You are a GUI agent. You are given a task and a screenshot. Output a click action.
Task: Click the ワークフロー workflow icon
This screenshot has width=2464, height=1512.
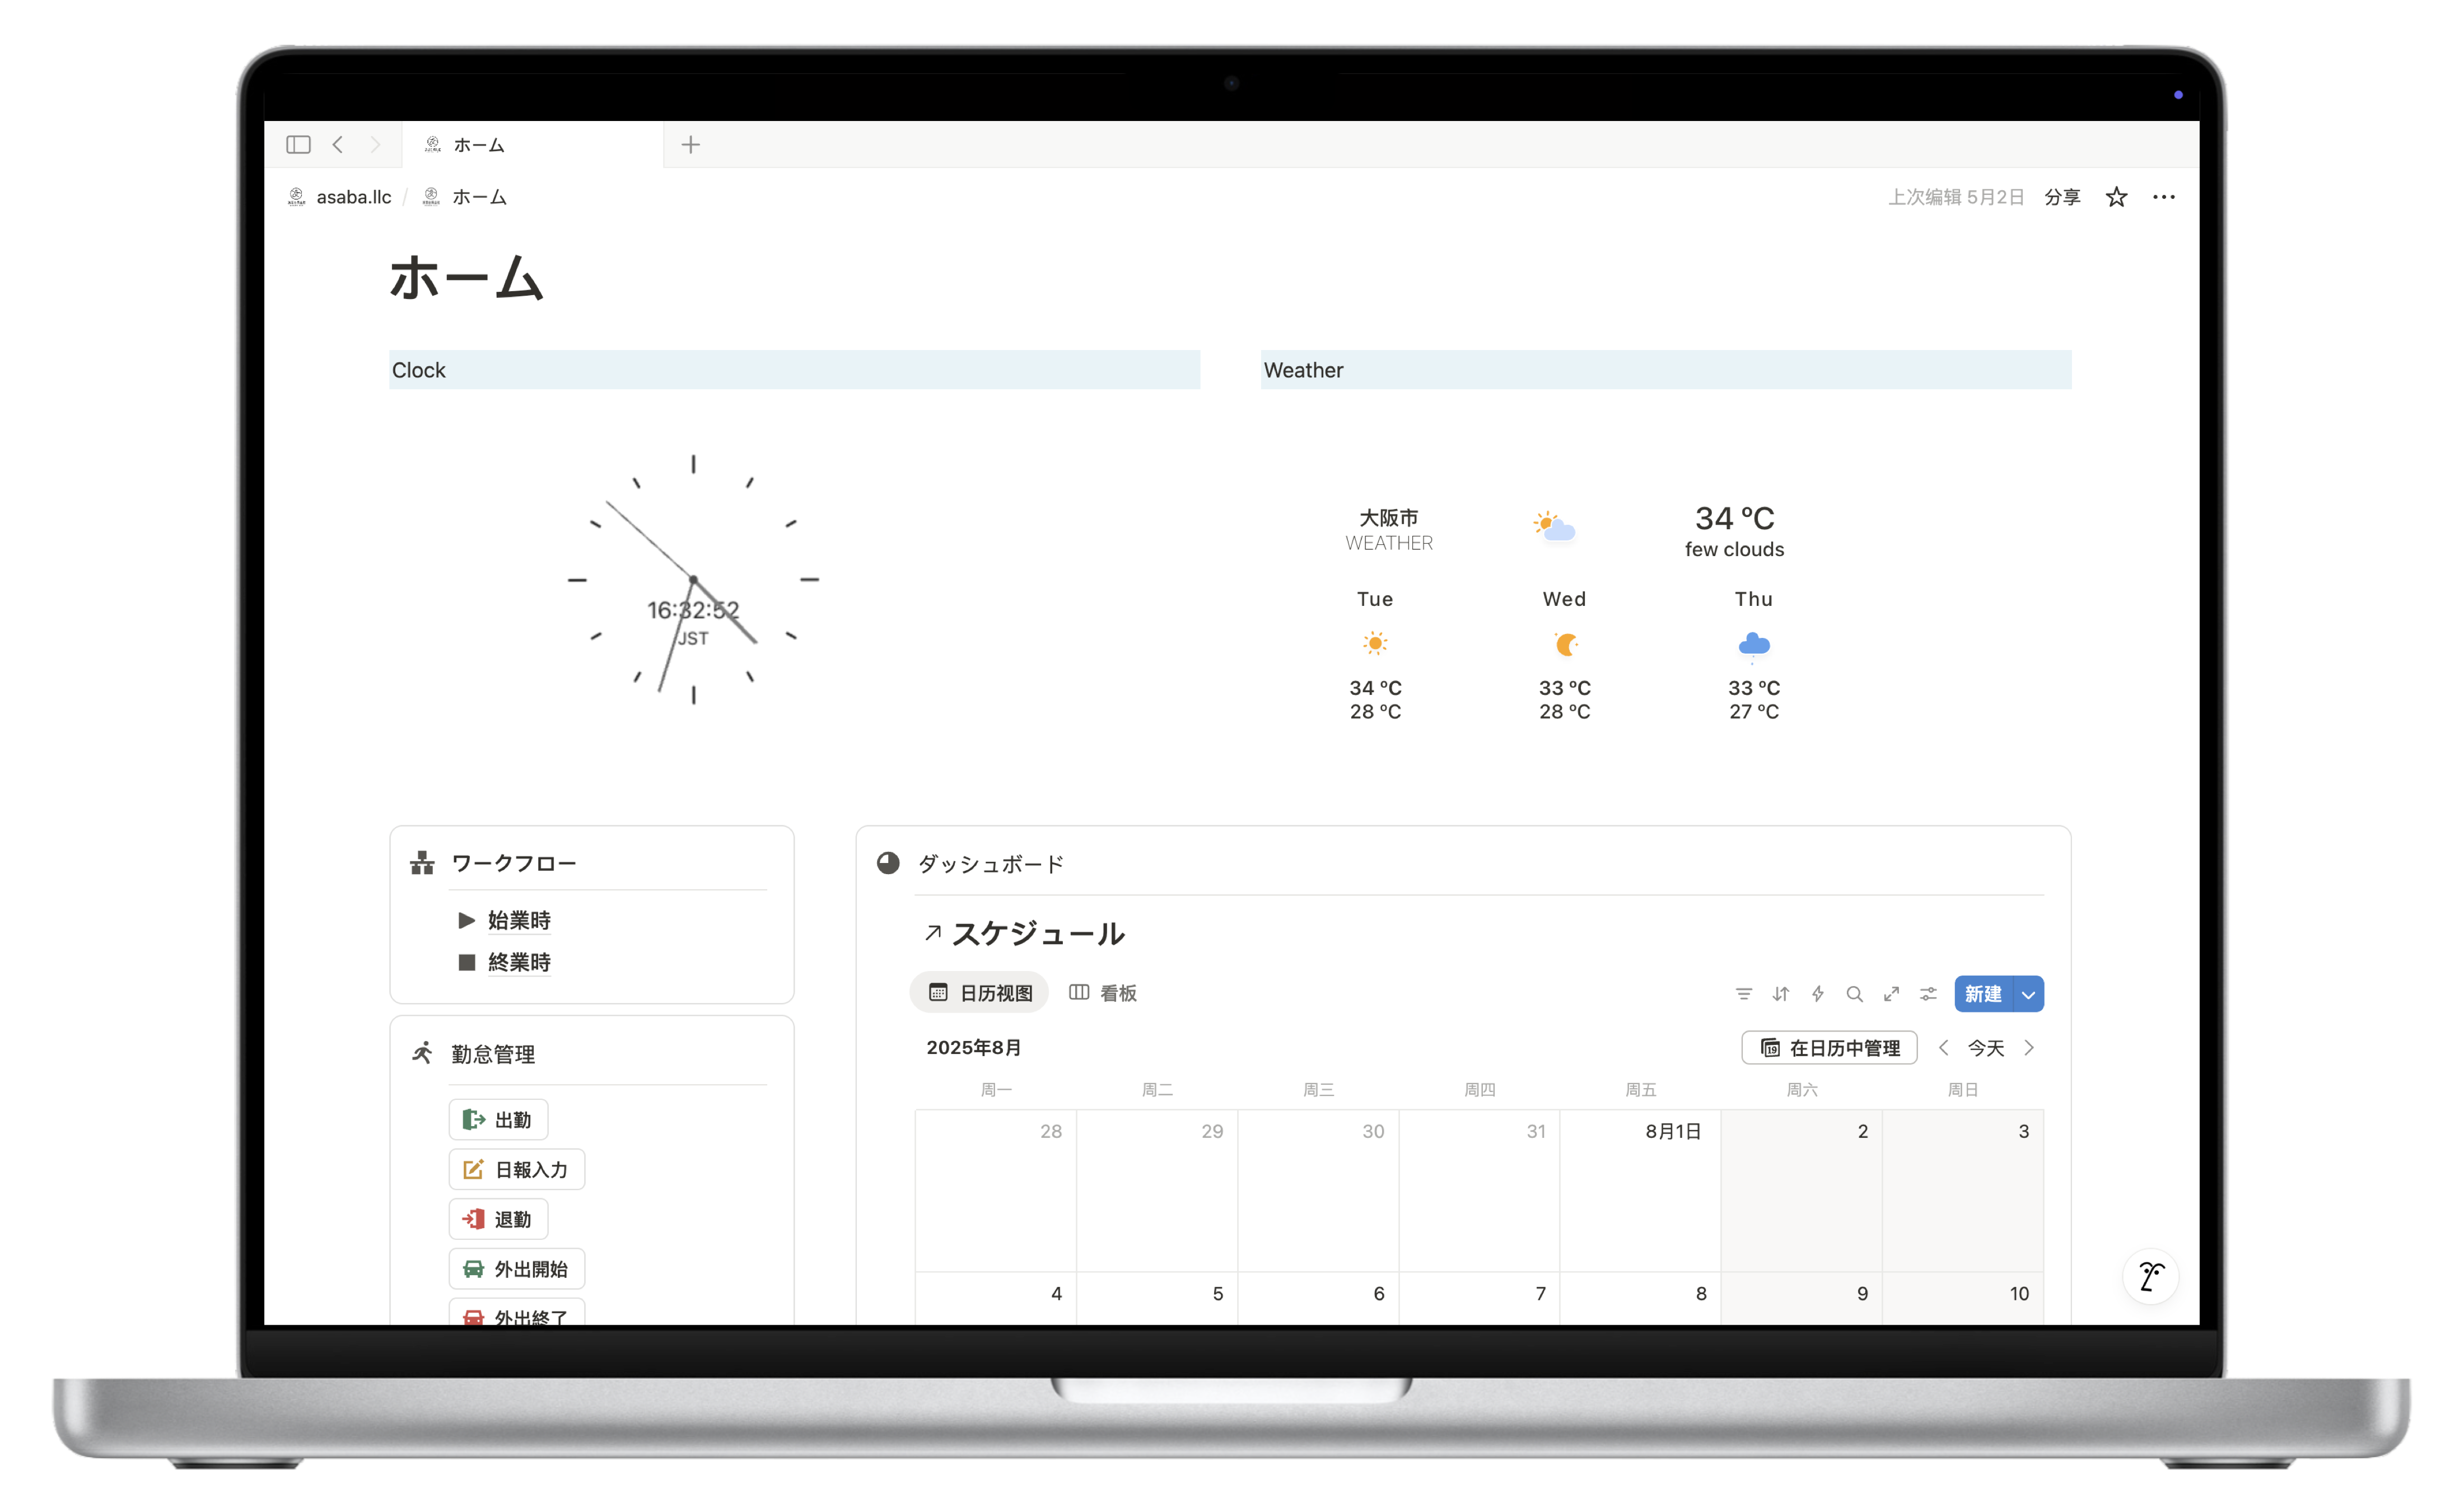pos(422,863)
